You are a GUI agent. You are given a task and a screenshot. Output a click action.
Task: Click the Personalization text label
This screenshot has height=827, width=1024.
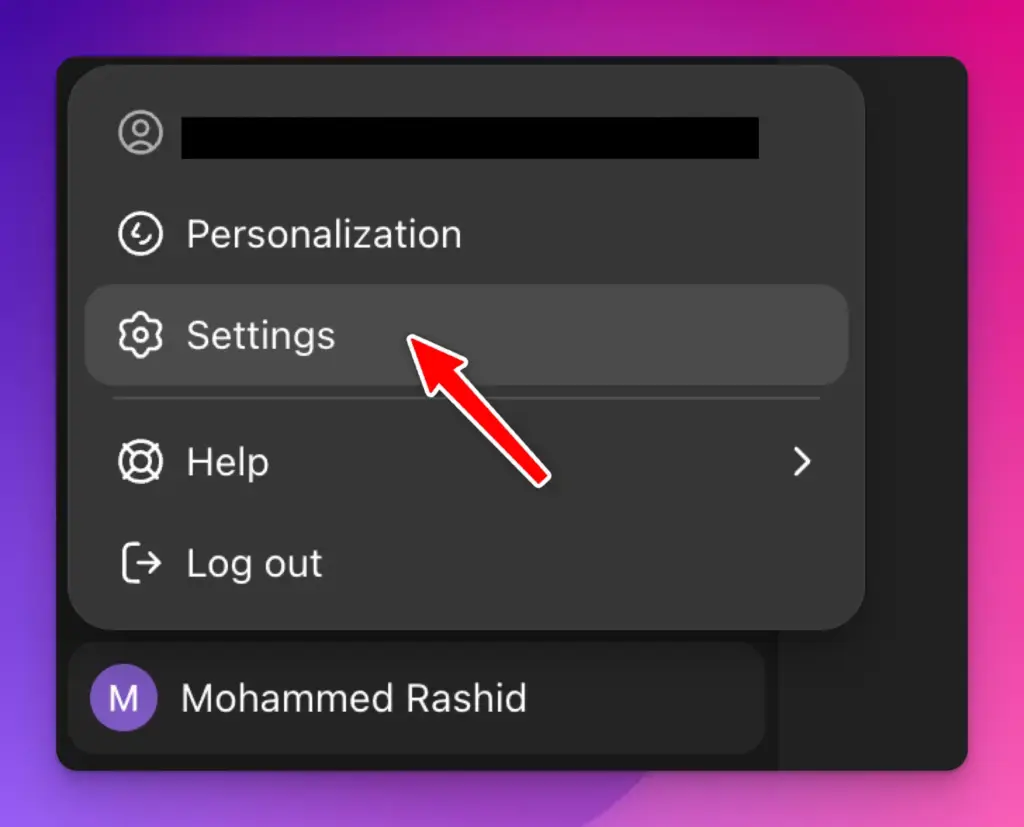point(324,234)
